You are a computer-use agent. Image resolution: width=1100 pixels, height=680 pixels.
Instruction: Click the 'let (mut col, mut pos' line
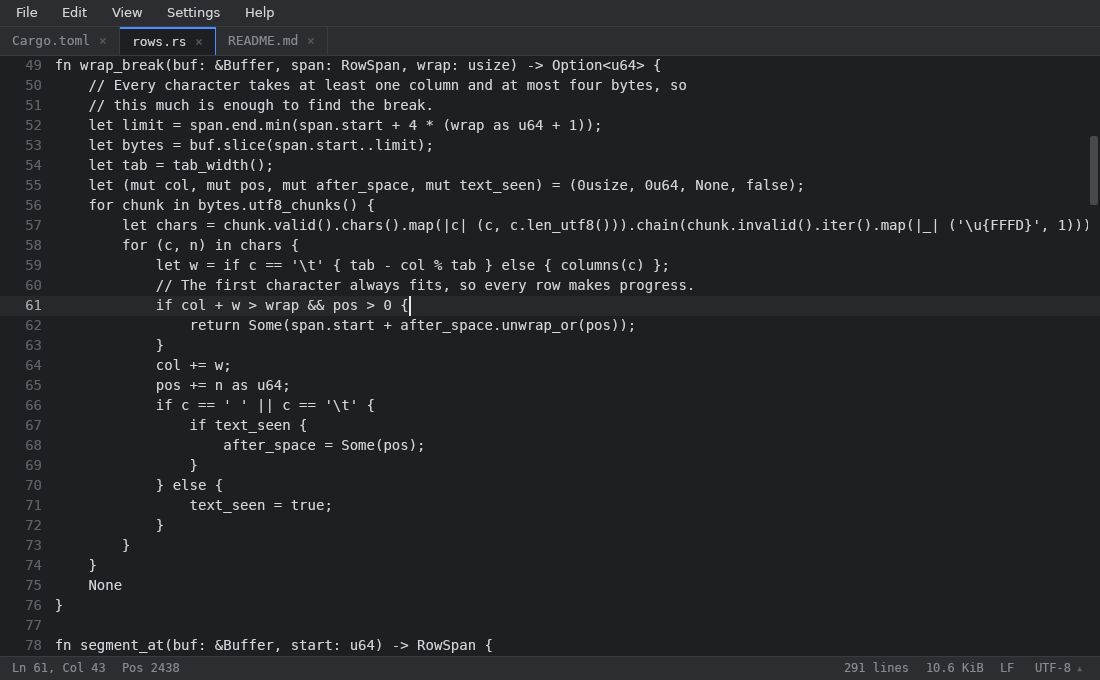coord(446,185)
